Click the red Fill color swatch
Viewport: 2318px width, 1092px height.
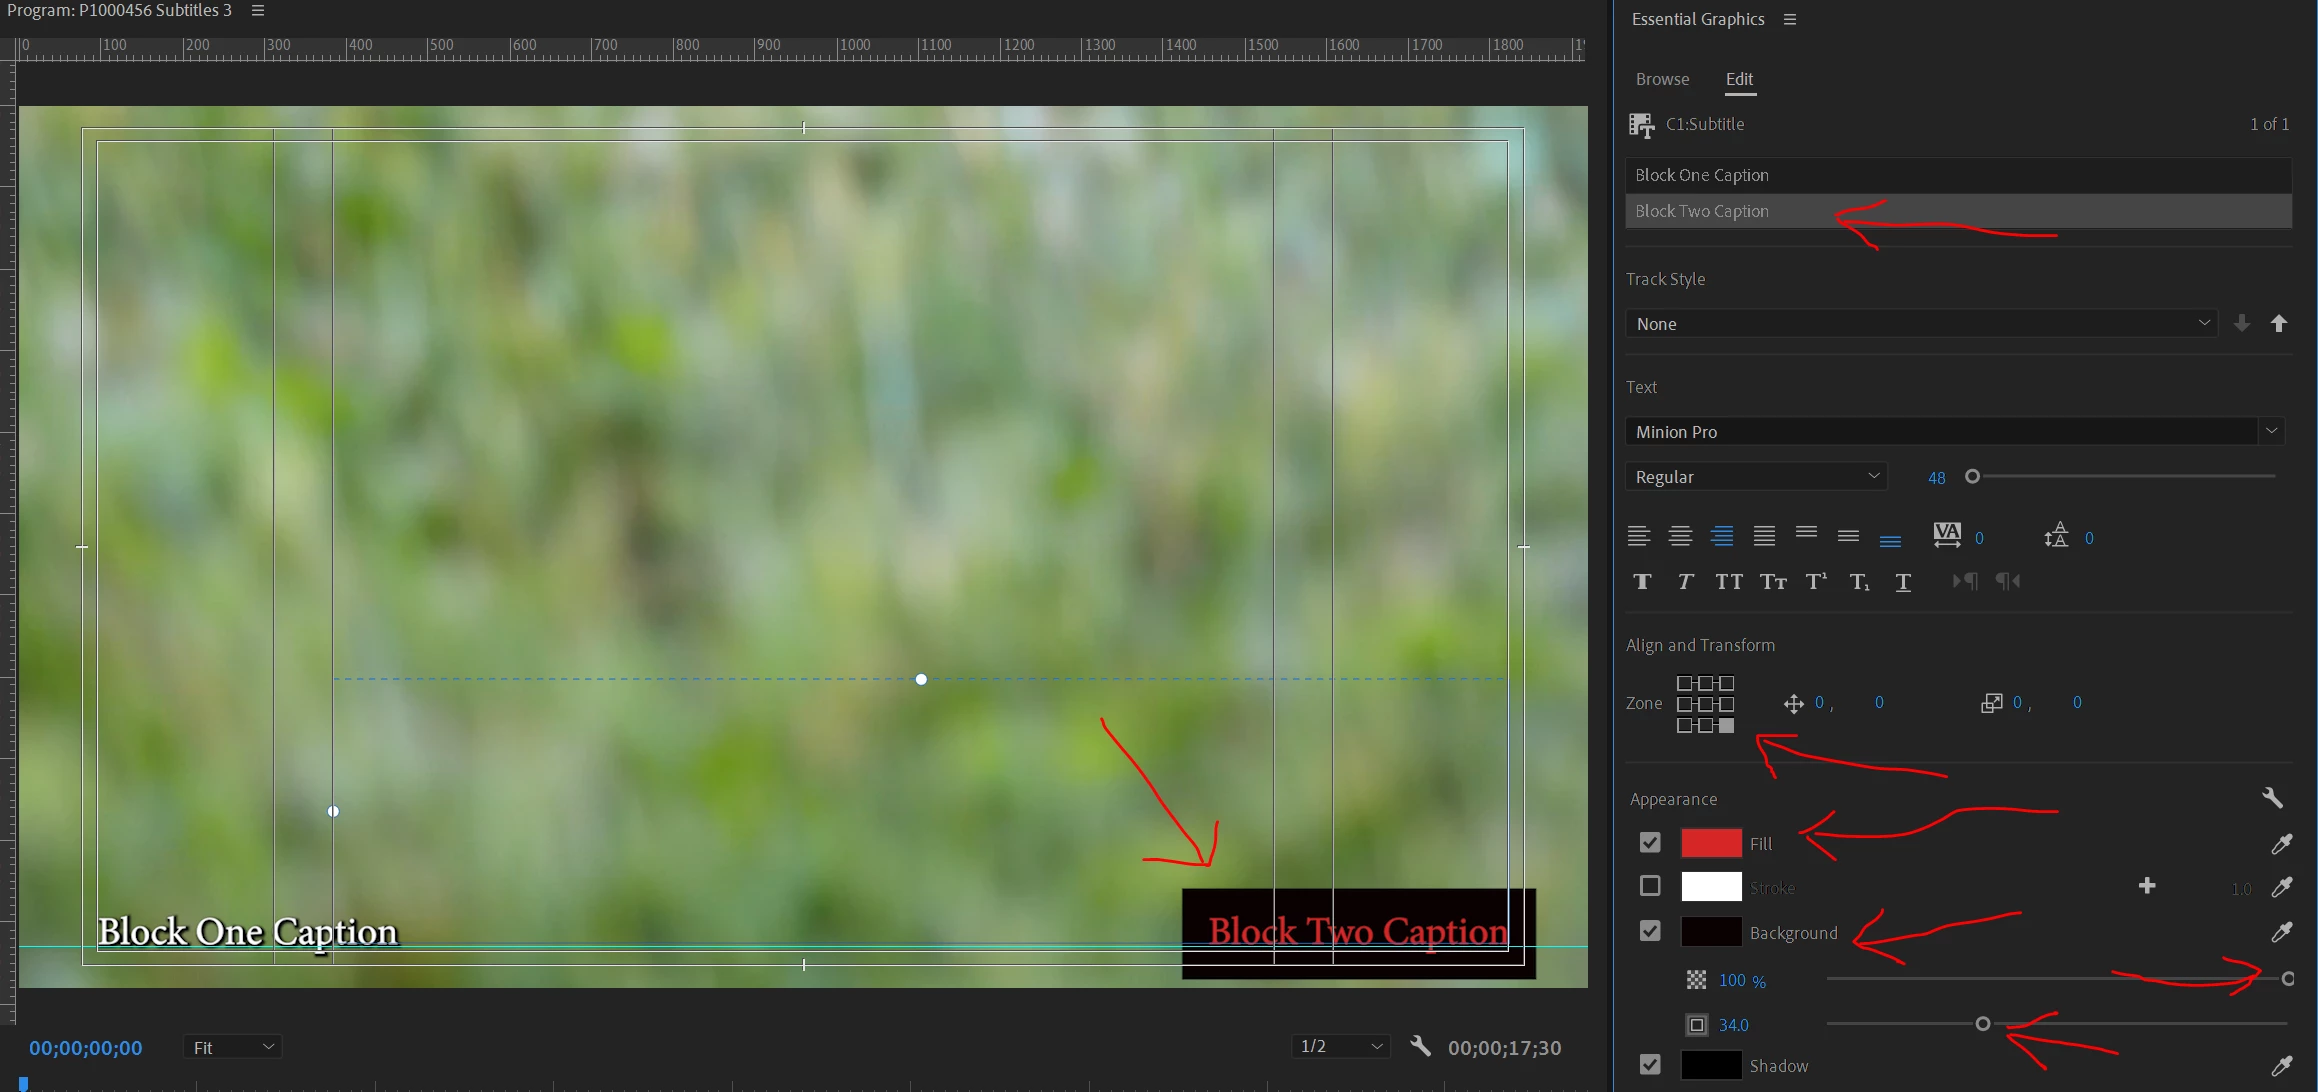point(1711,843)
